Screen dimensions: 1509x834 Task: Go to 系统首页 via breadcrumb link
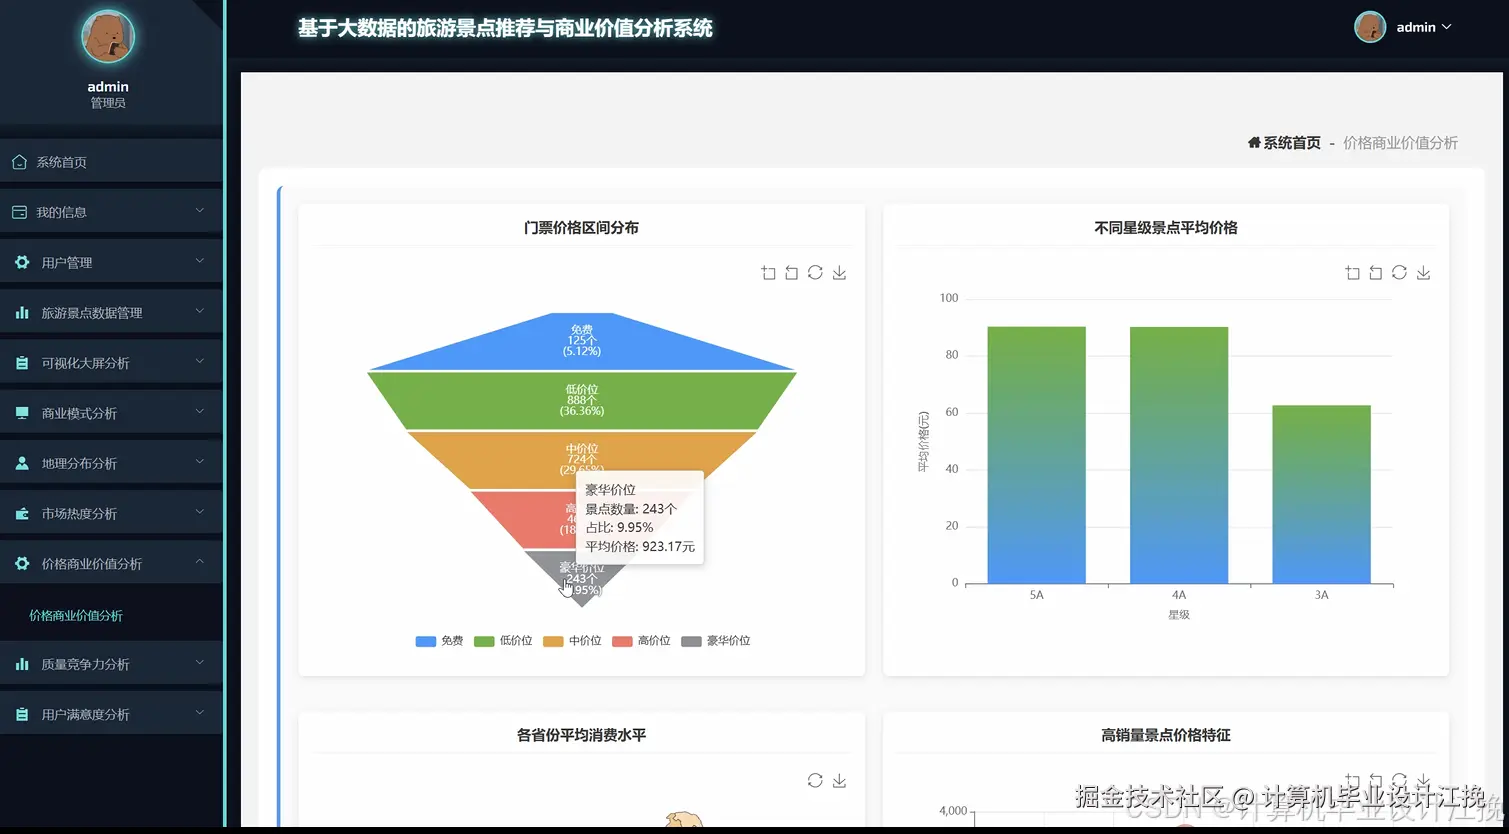coord(1291,143)
